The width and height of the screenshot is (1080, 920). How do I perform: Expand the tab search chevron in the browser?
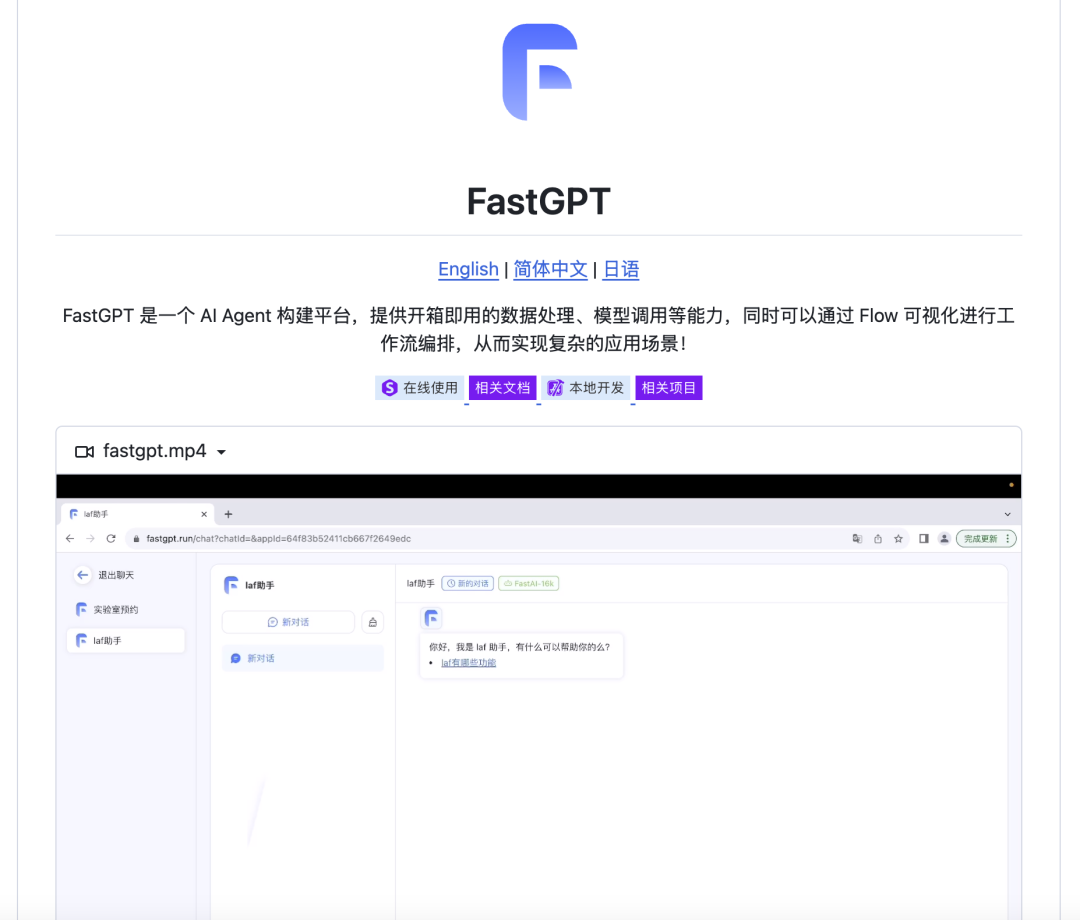click(x=1007, y=514)
